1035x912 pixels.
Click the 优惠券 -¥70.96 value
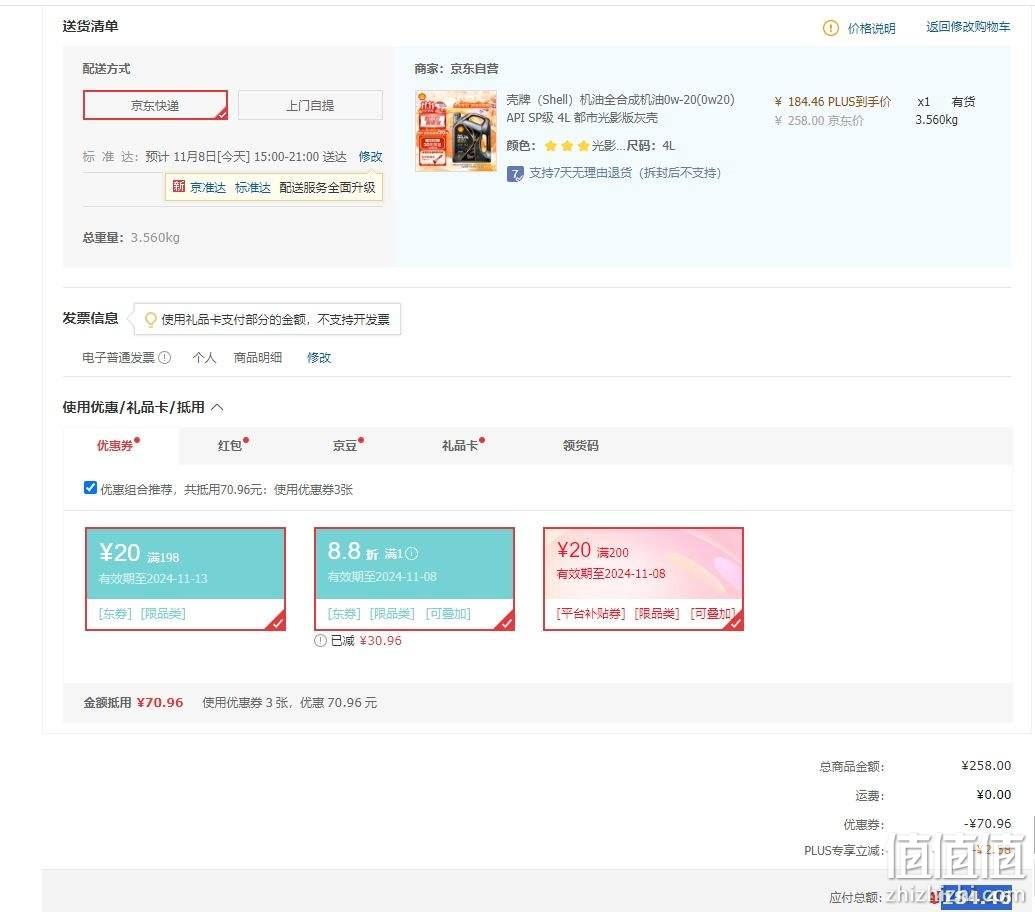(x=987, y=824)
